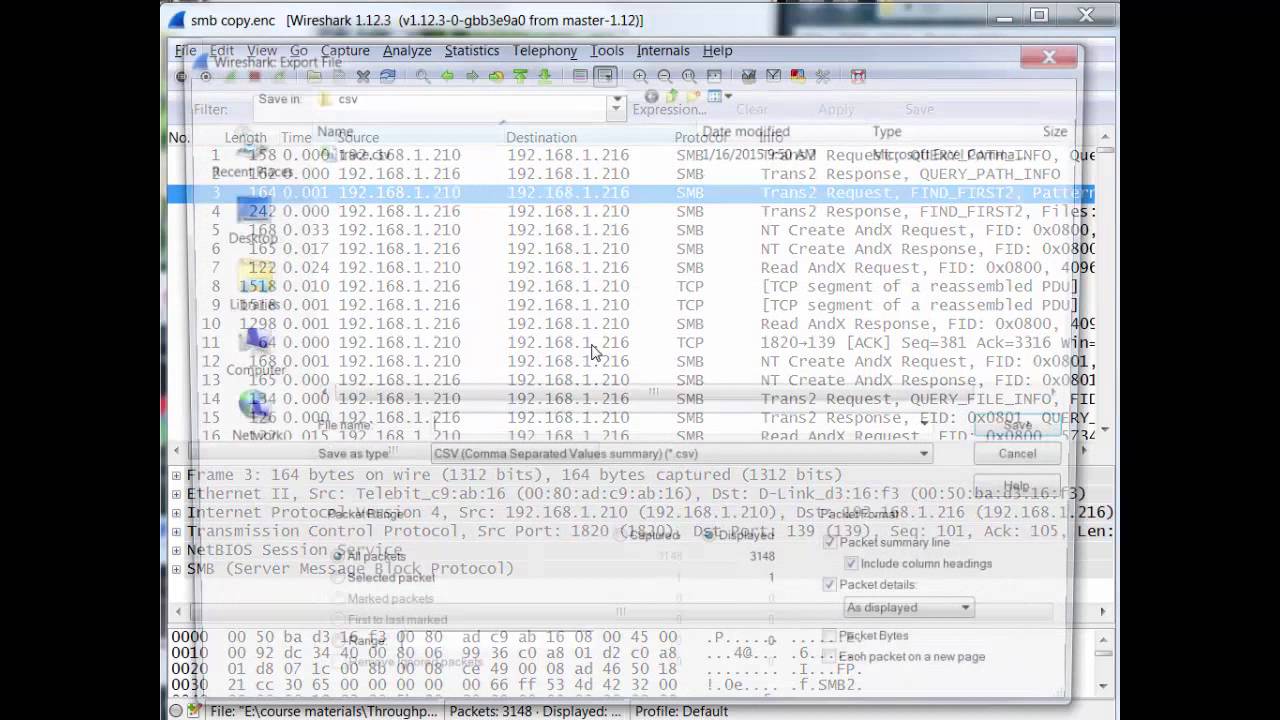Screen dimensions: 1280x720
Task: Click Create New Folder icon in Export dialog
Action: [693, 96]
